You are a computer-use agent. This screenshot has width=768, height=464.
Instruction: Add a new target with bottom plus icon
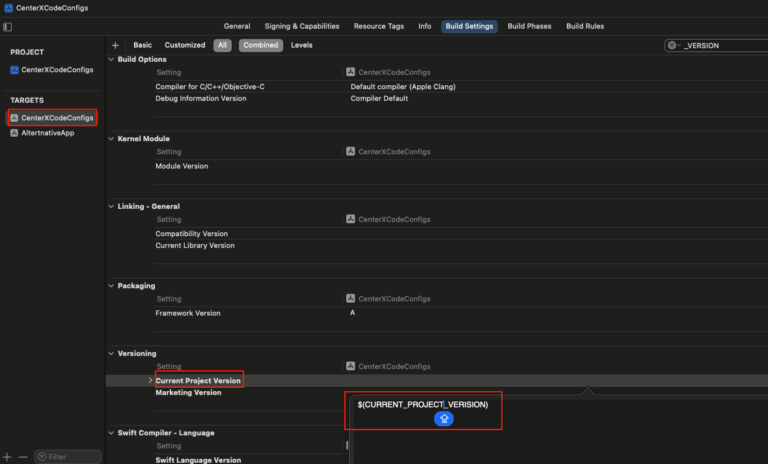point(7,457)
